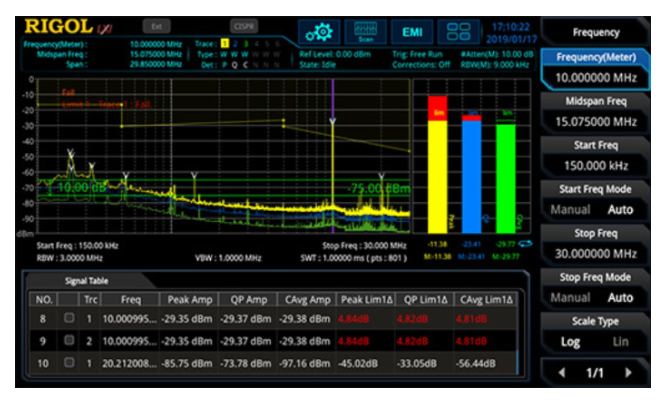Viewport: 657px width, 403px height.
Task: Select trace 1 yellow indicator
Action: [x=225, y=44]
